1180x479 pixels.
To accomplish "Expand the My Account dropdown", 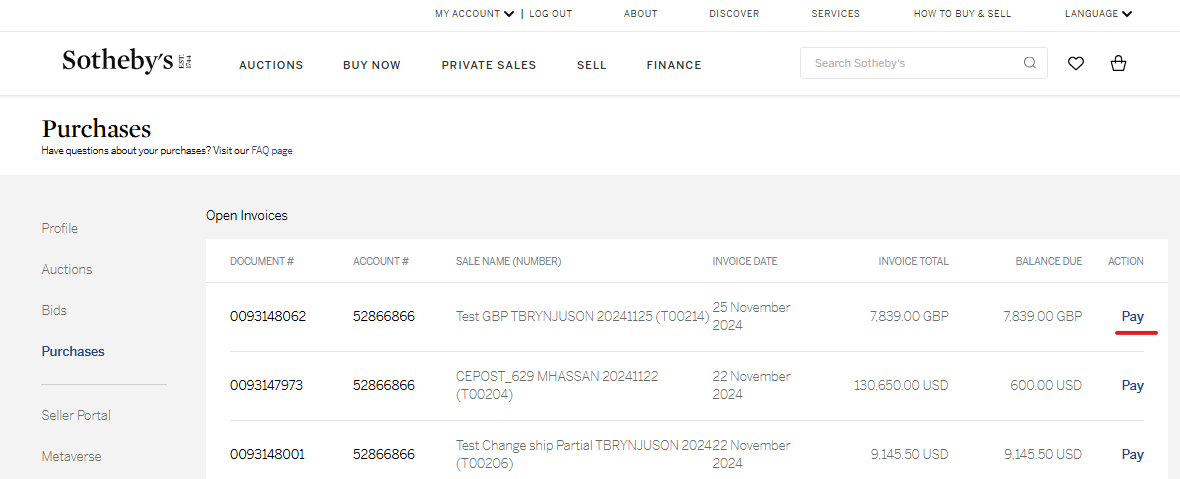I will tap(474, 14).
